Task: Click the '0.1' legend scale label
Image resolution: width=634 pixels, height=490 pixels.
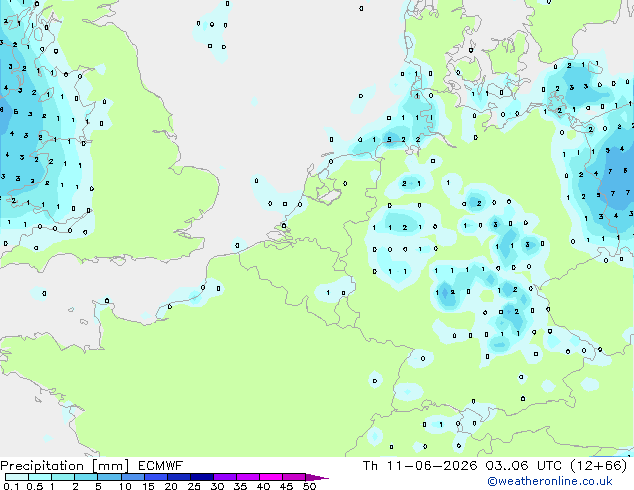Action: pos(11,486)
